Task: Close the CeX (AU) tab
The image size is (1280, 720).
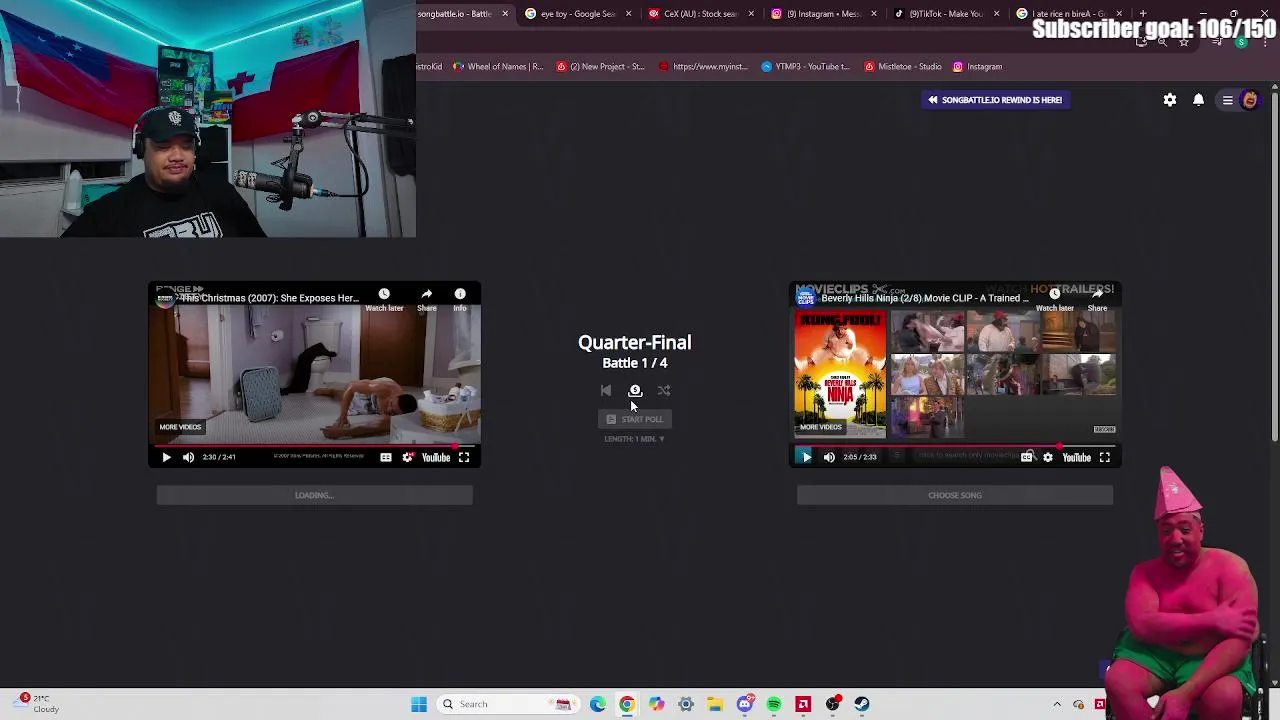Action: tap(751, 14)
